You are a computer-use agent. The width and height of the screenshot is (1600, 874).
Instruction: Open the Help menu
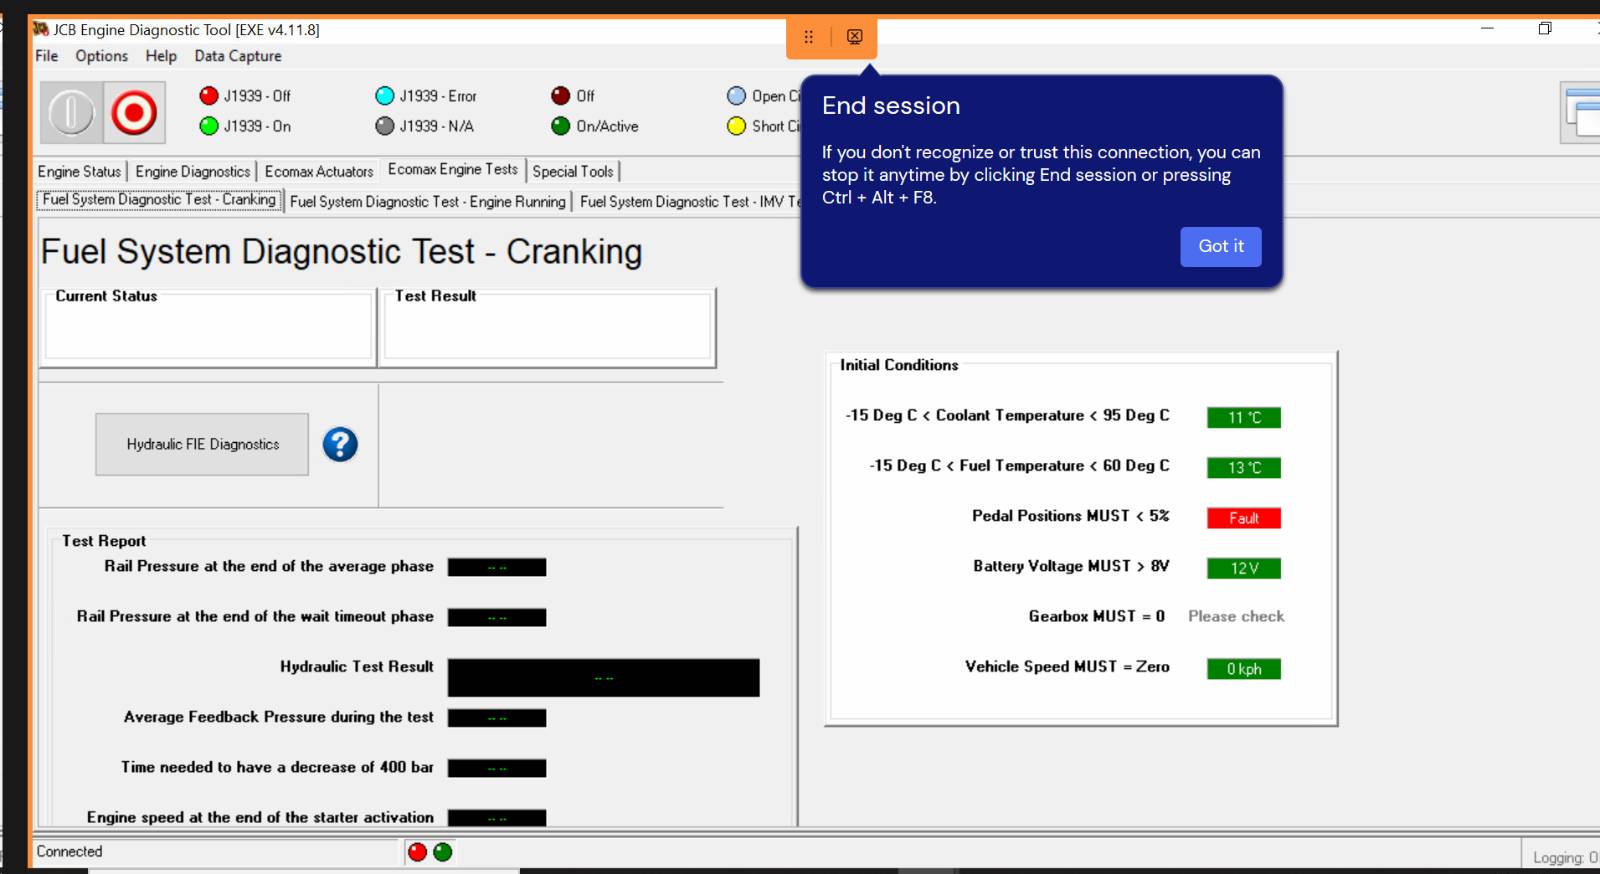click(161, 56)
